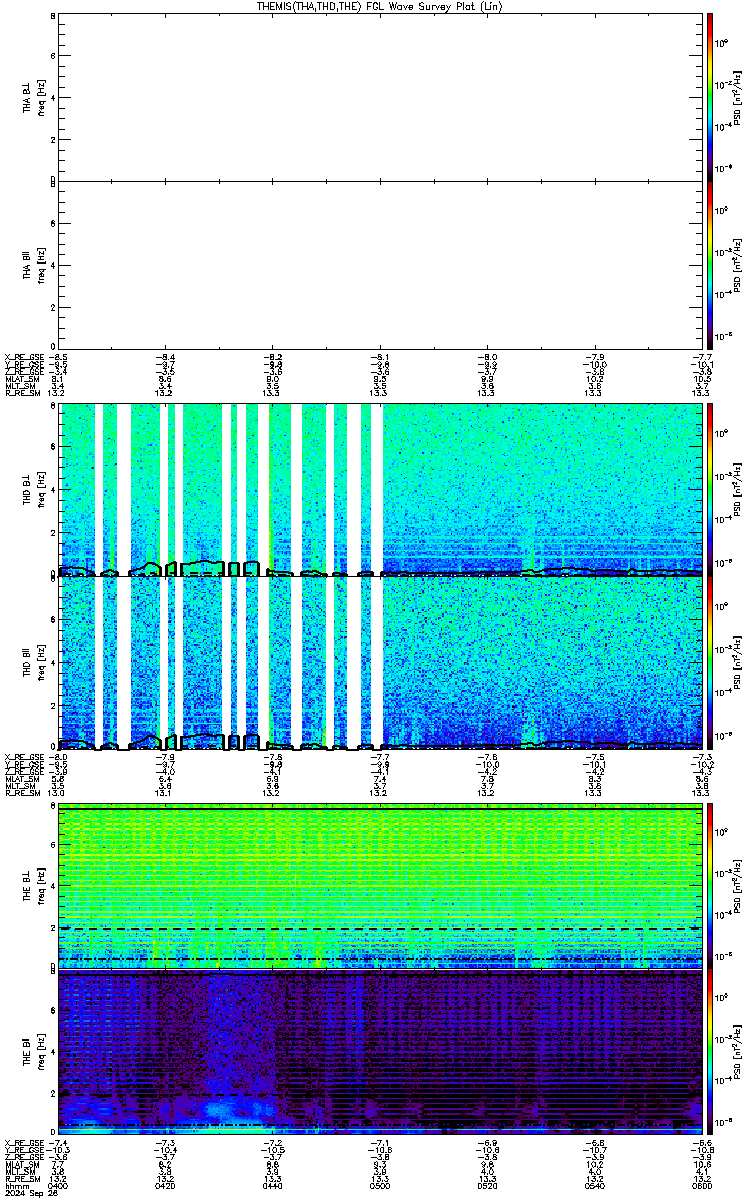Image resolution: width=750 pixels, height=1200 pixels.
Task: Click the '-8.5' X_RE_GSE value under THA panels
Action: [x=59, y=356]
